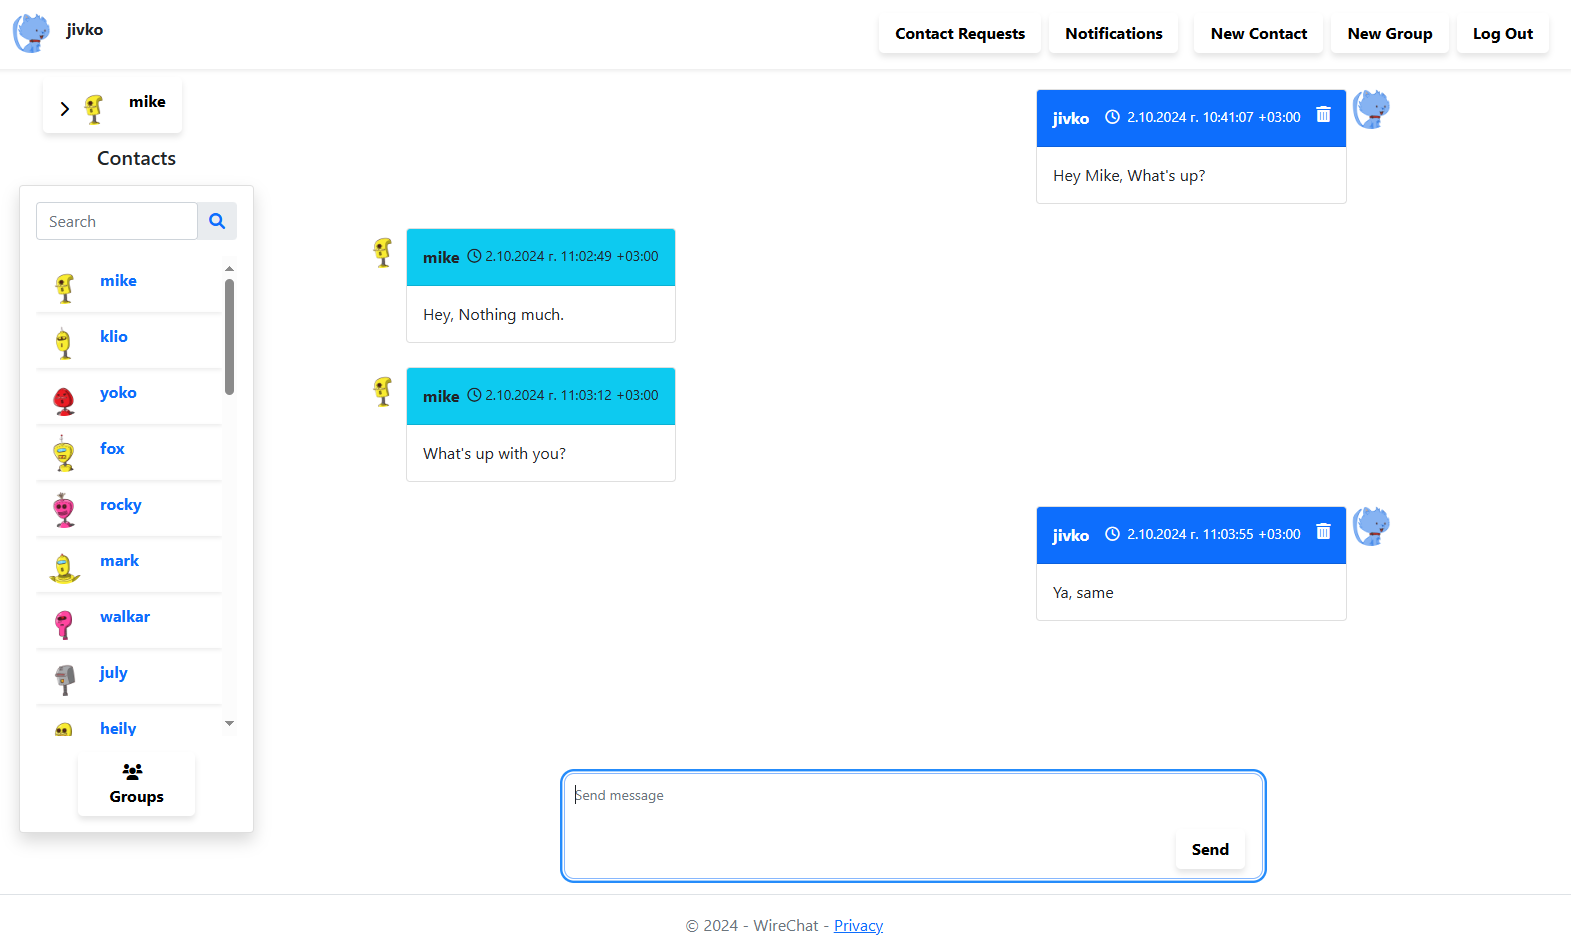1571x949 pixels.
Task: Click timestamp 2.10.2024 г. 11:03:55 +03:00
Action: pos(1214,534)
